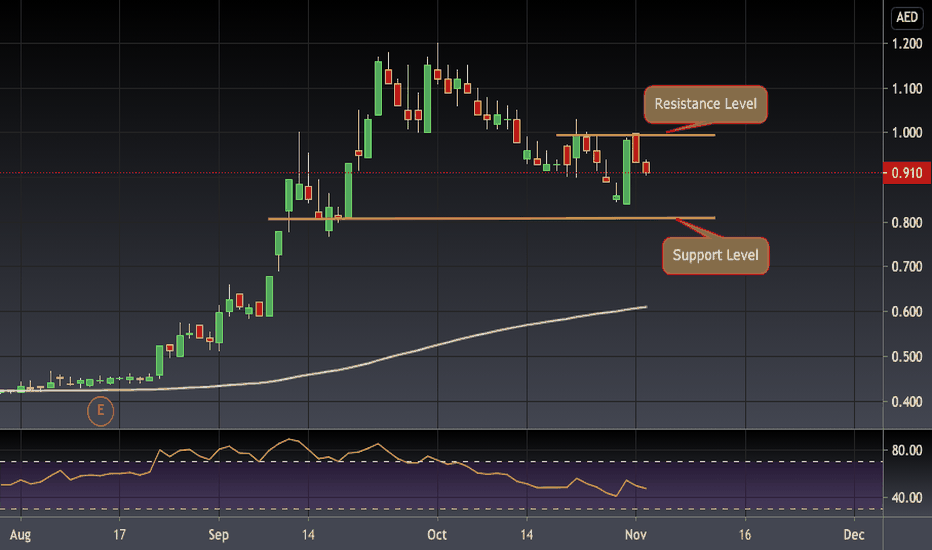Select the Support Level callout label
The width and height of the screenshot is (932, 550).
point(716,256)
